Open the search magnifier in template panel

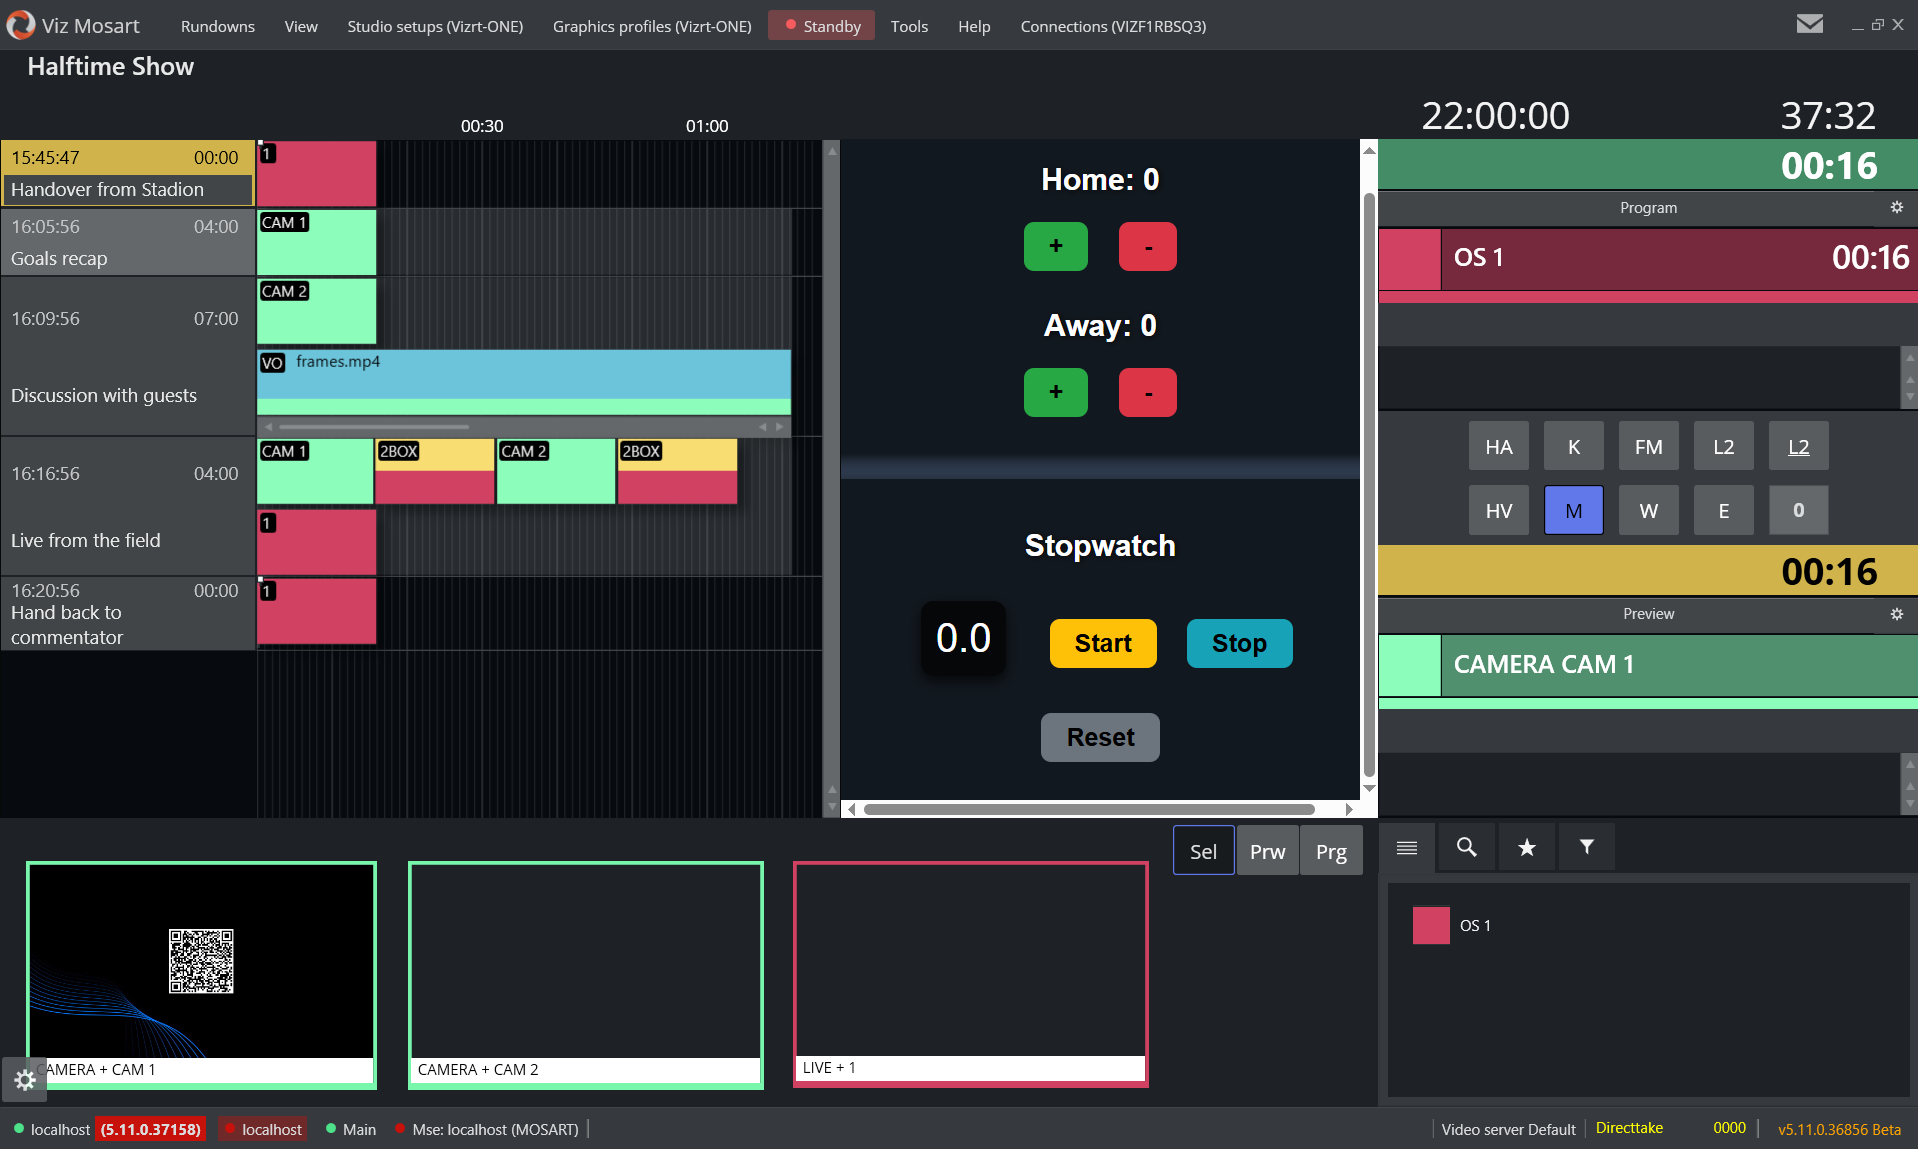[x=1466, y=848]
